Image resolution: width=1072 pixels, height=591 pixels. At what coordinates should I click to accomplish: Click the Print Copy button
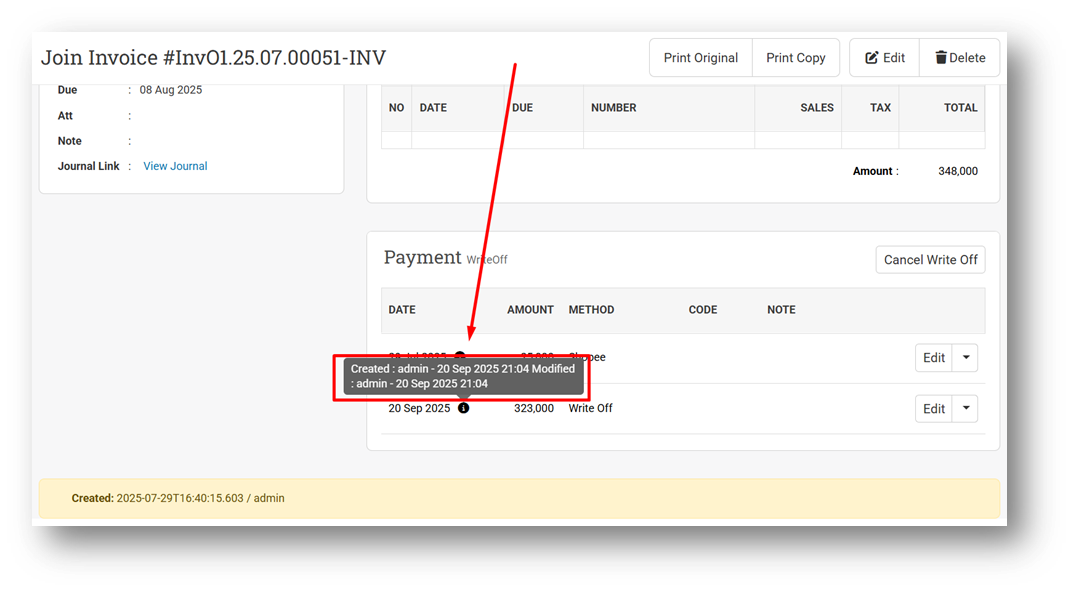(x=796, y=58)
